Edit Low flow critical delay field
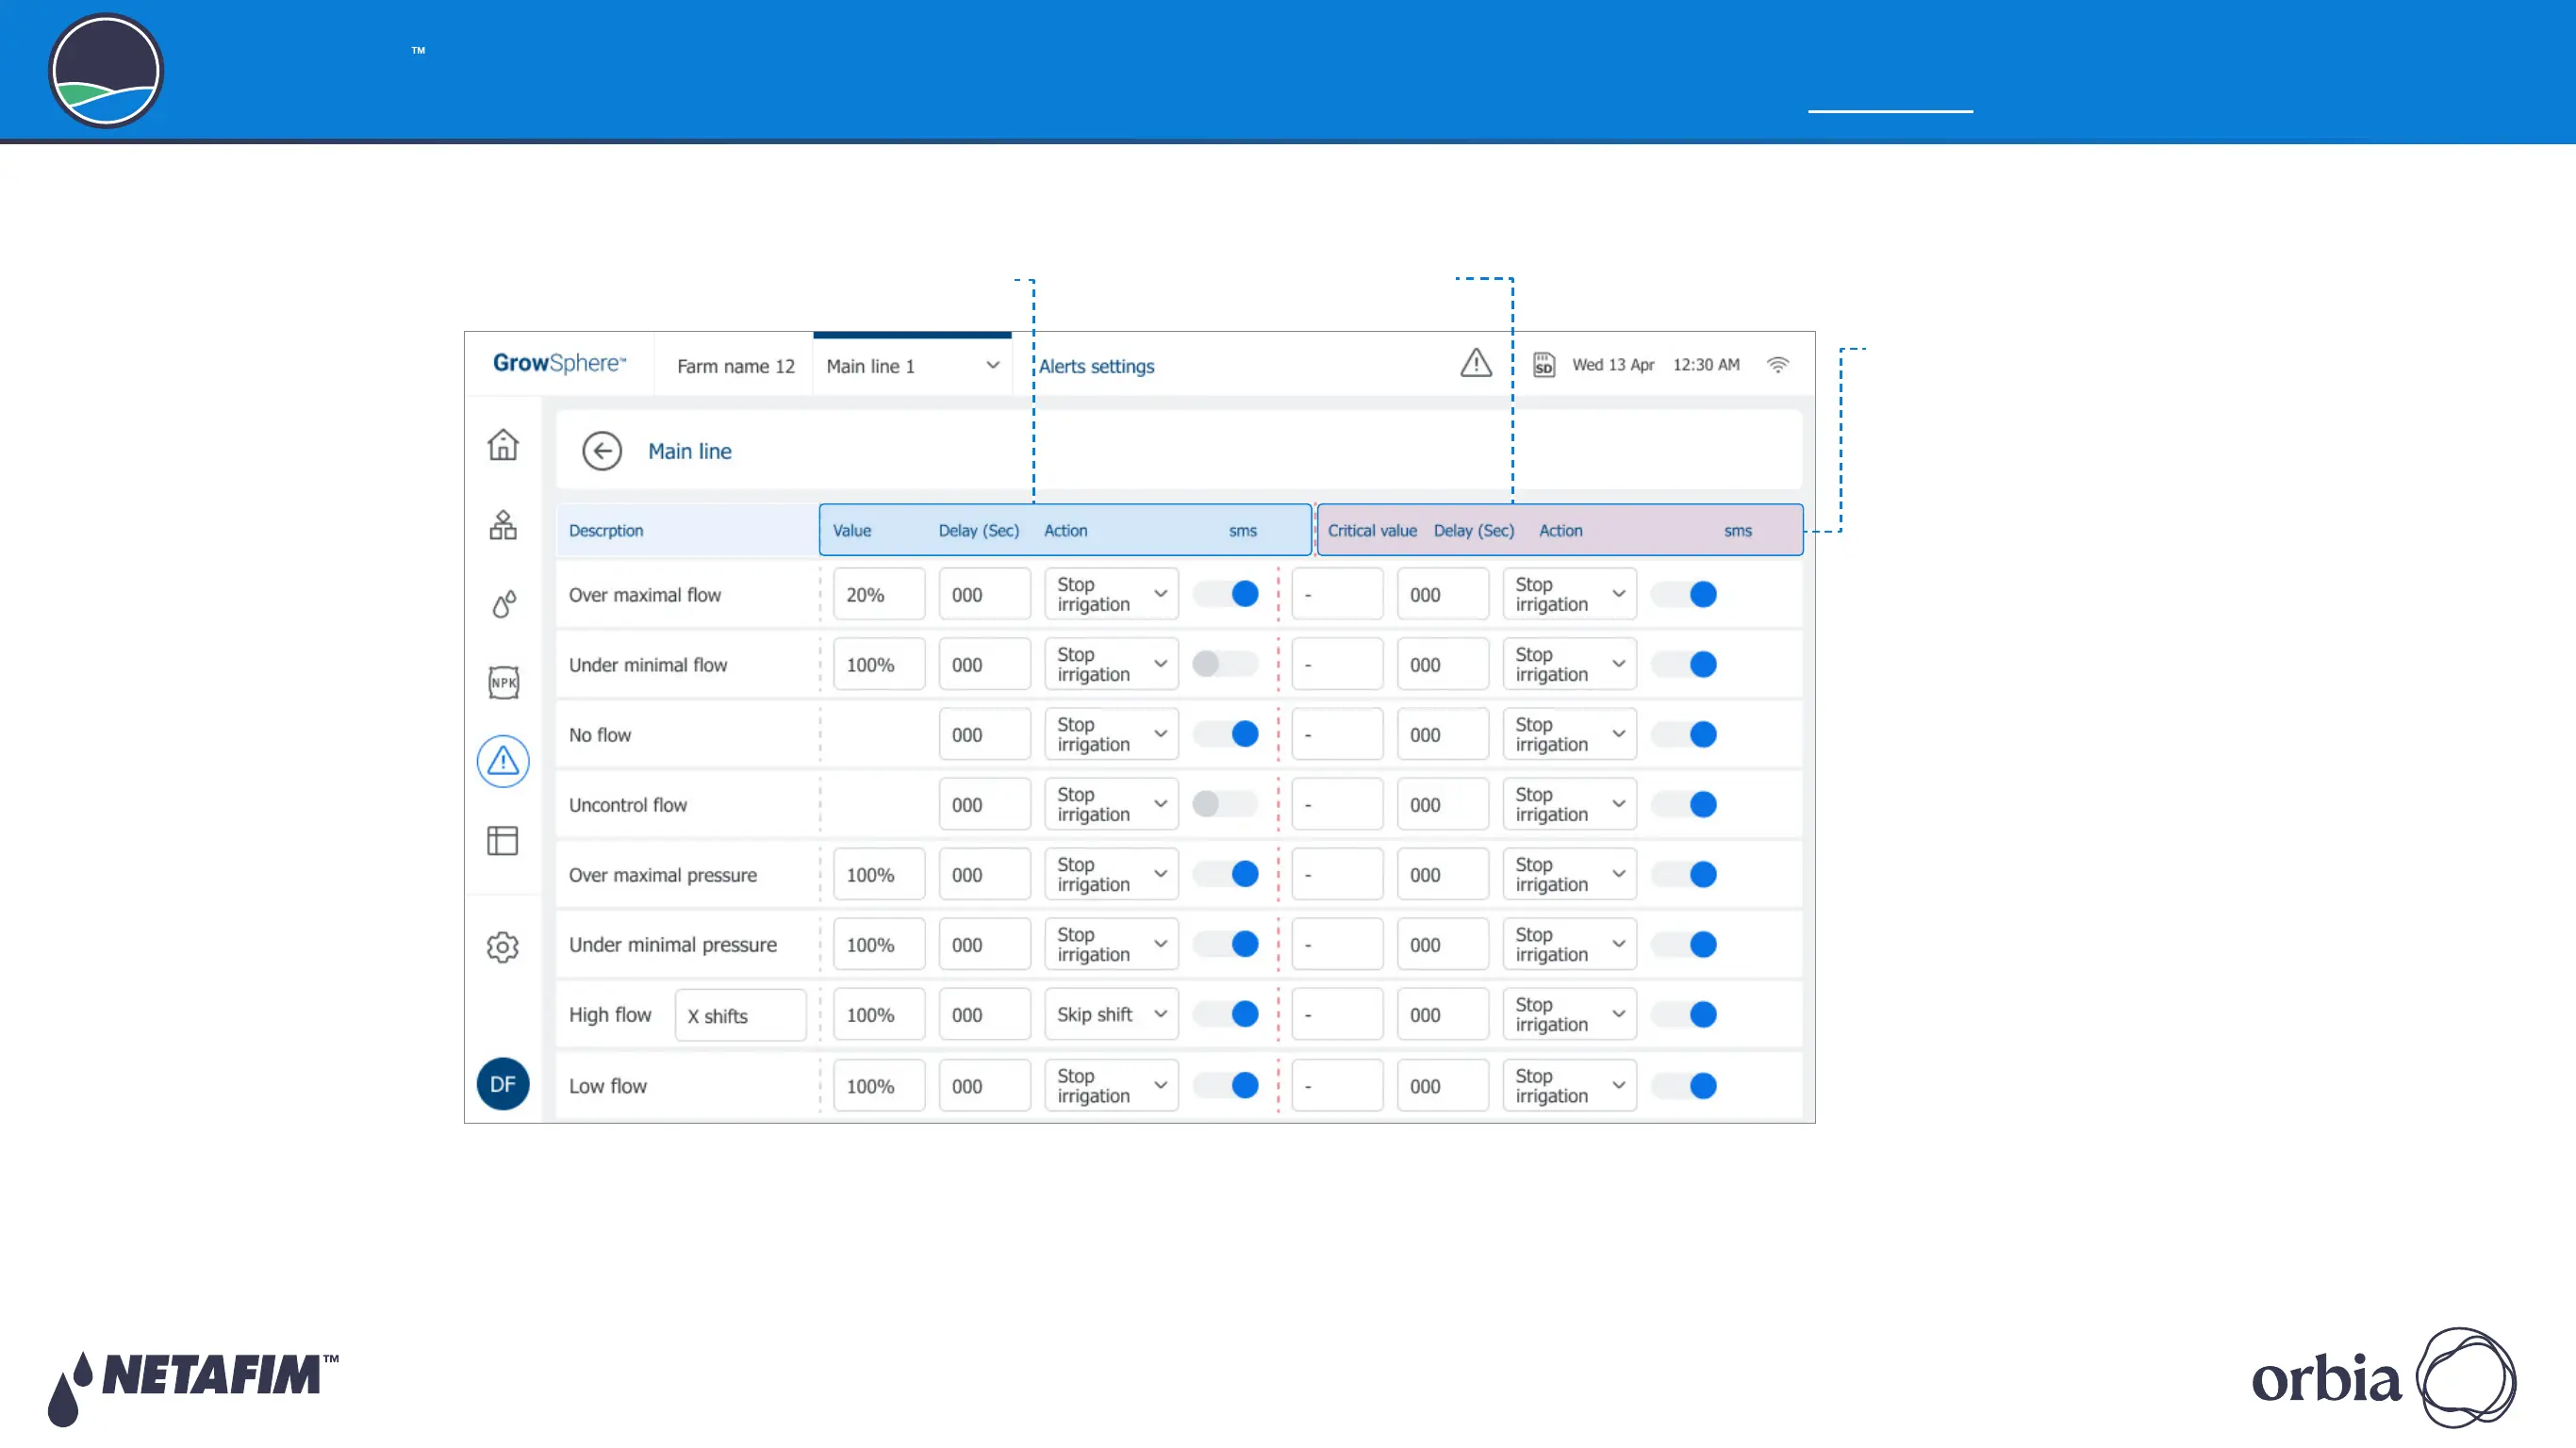Image resolution: width=2576 pixels, height=1448 pixels. tap(1443, 1085)
